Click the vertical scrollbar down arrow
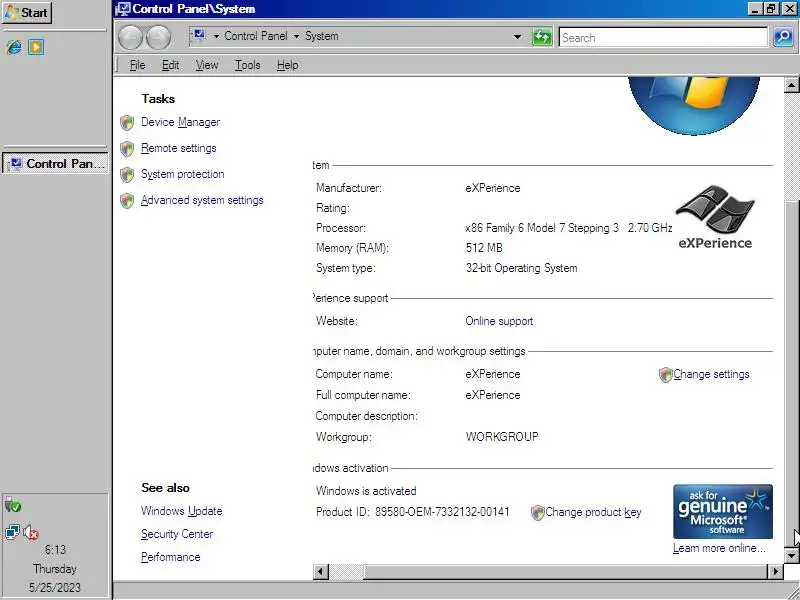Image resolution: width=800 pixels, height=600 pixels. click(791, 555)
